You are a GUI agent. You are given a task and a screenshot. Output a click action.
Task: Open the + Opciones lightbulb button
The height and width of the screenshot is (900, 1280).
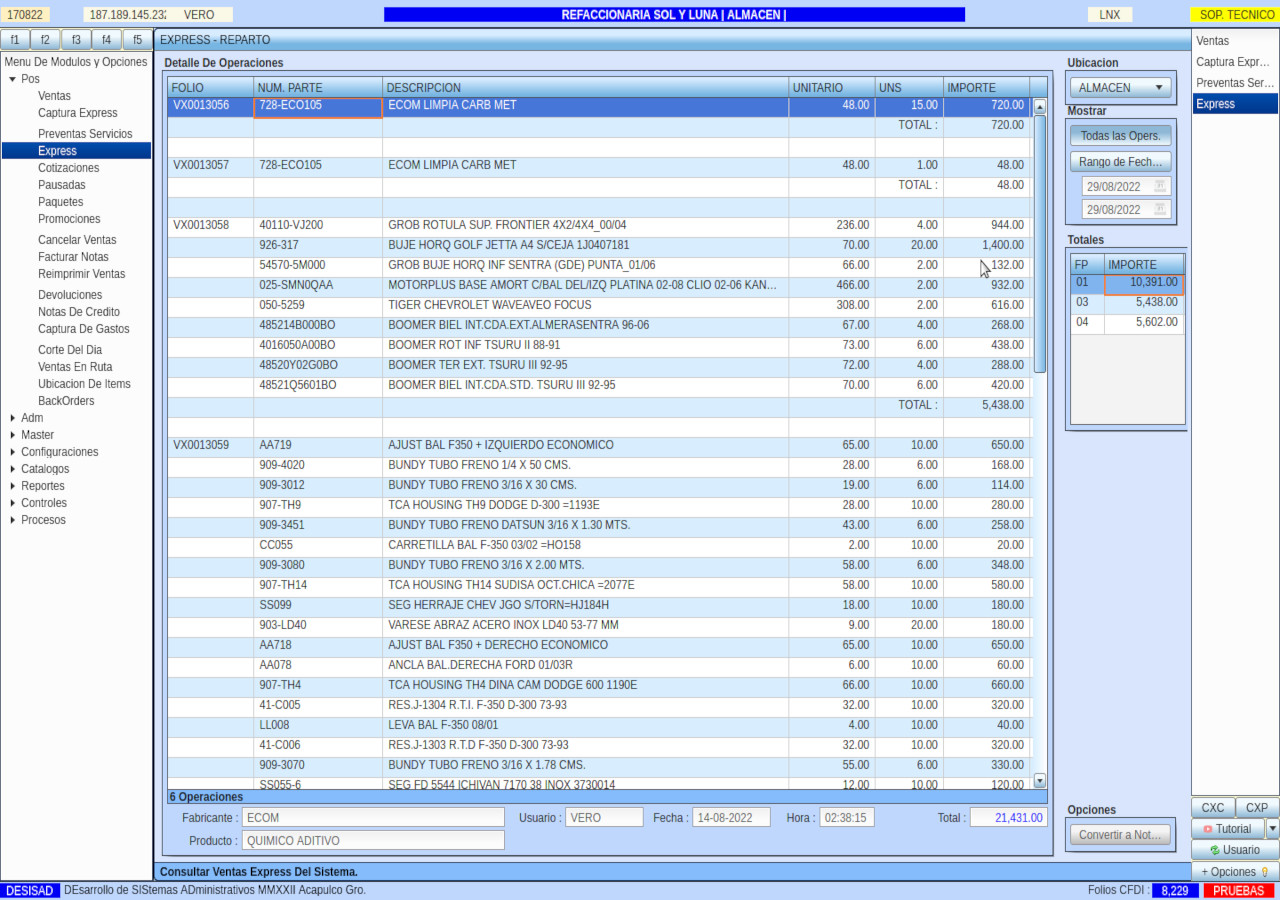click(x=1235, y=872)
